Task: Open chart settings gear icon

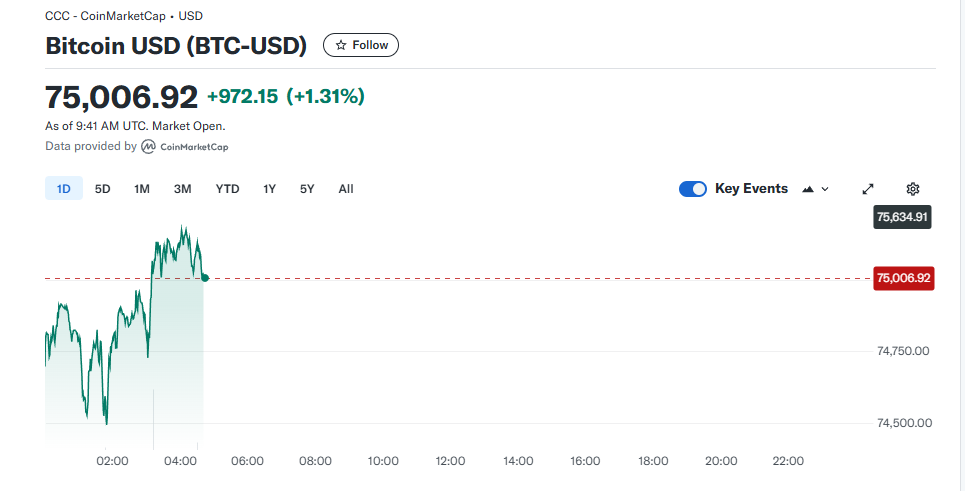Action: [913, 189]
